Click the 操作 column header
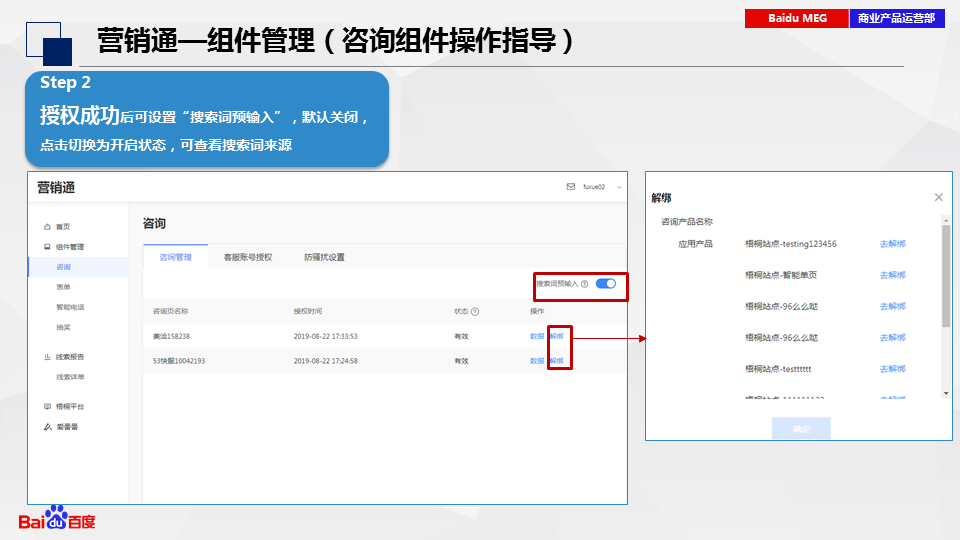960x540 pixels. click(x=537, y=312)
